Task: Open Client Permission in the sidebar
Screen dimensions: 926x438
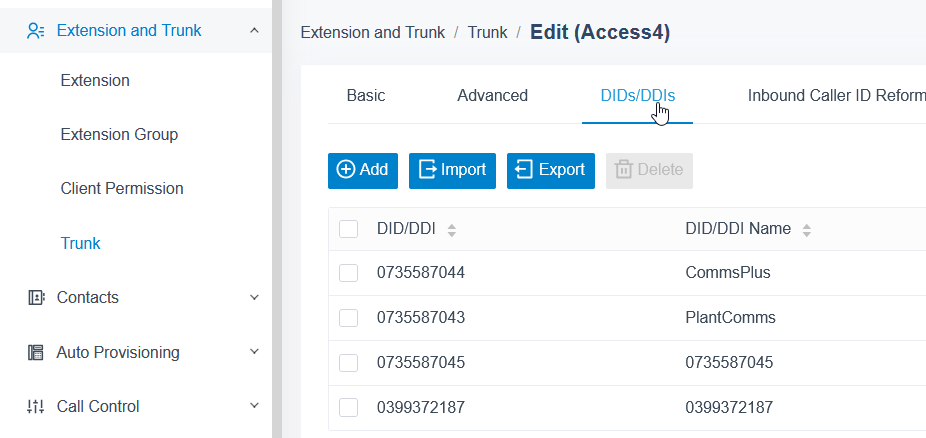Action: (x=122, y=189)
